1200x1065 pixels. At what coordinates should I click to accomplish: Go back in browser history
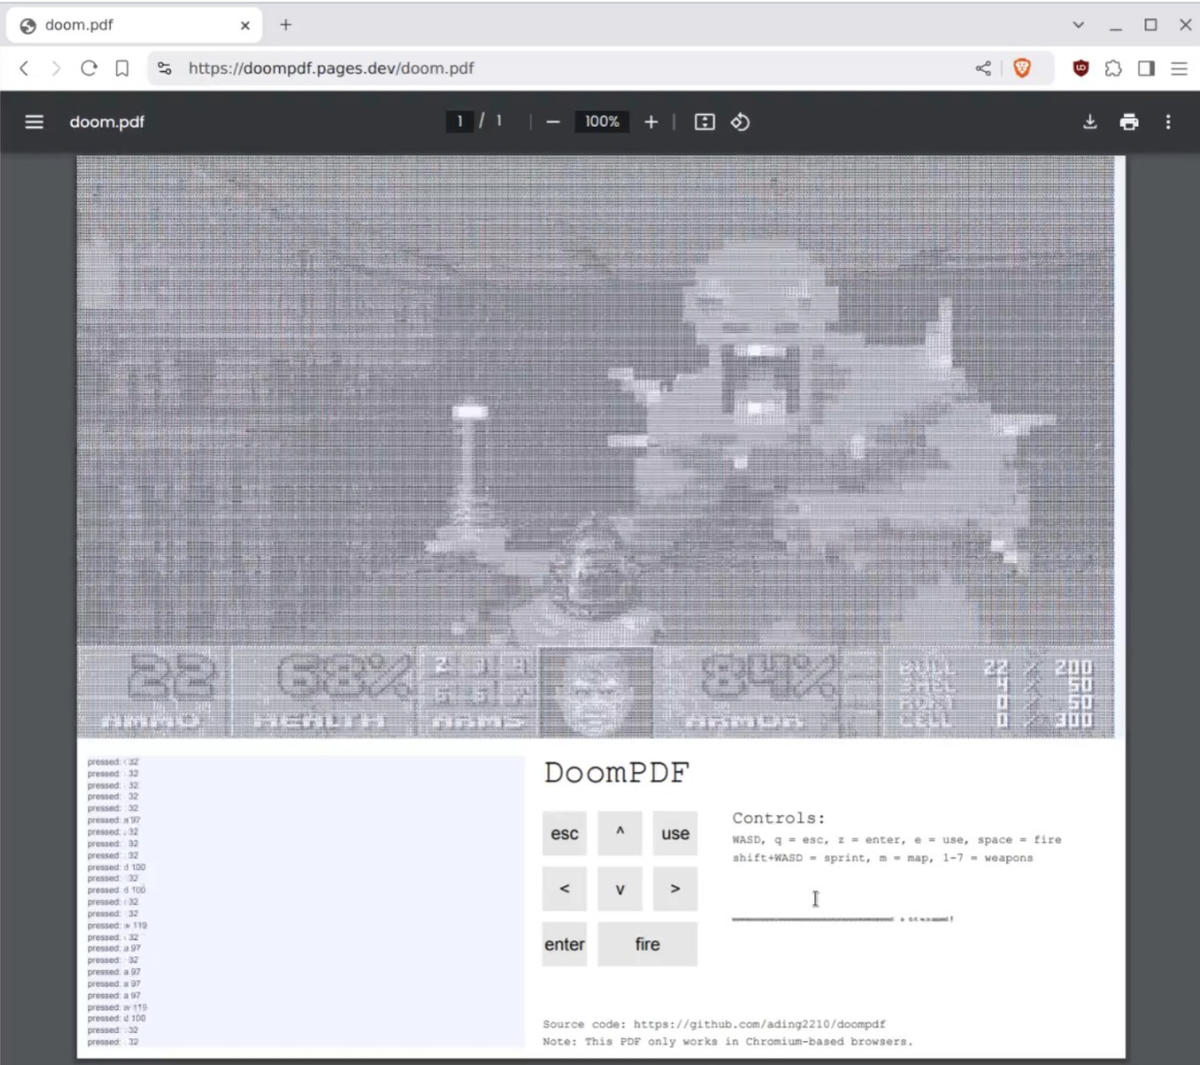pyautogui.click(x=24, y=68)
